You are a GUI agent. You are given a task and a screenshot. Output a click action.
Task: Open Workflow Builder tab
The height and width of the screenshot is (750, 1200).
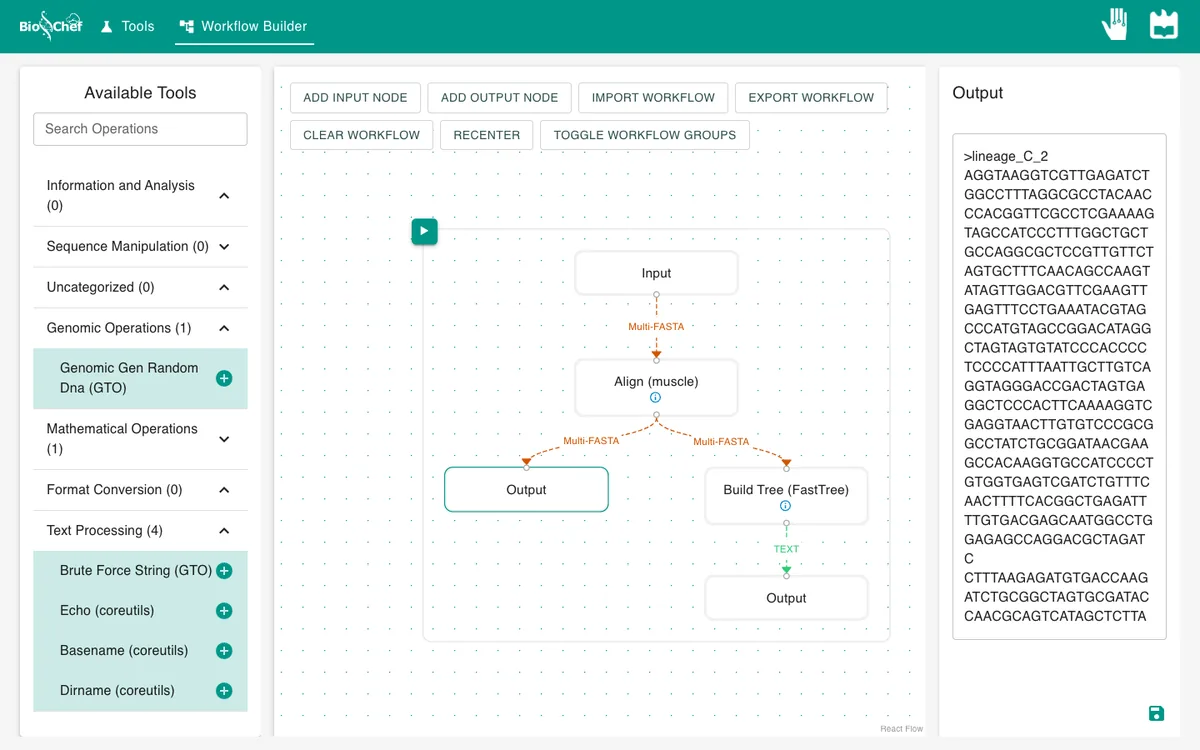[x=244, y=26]
